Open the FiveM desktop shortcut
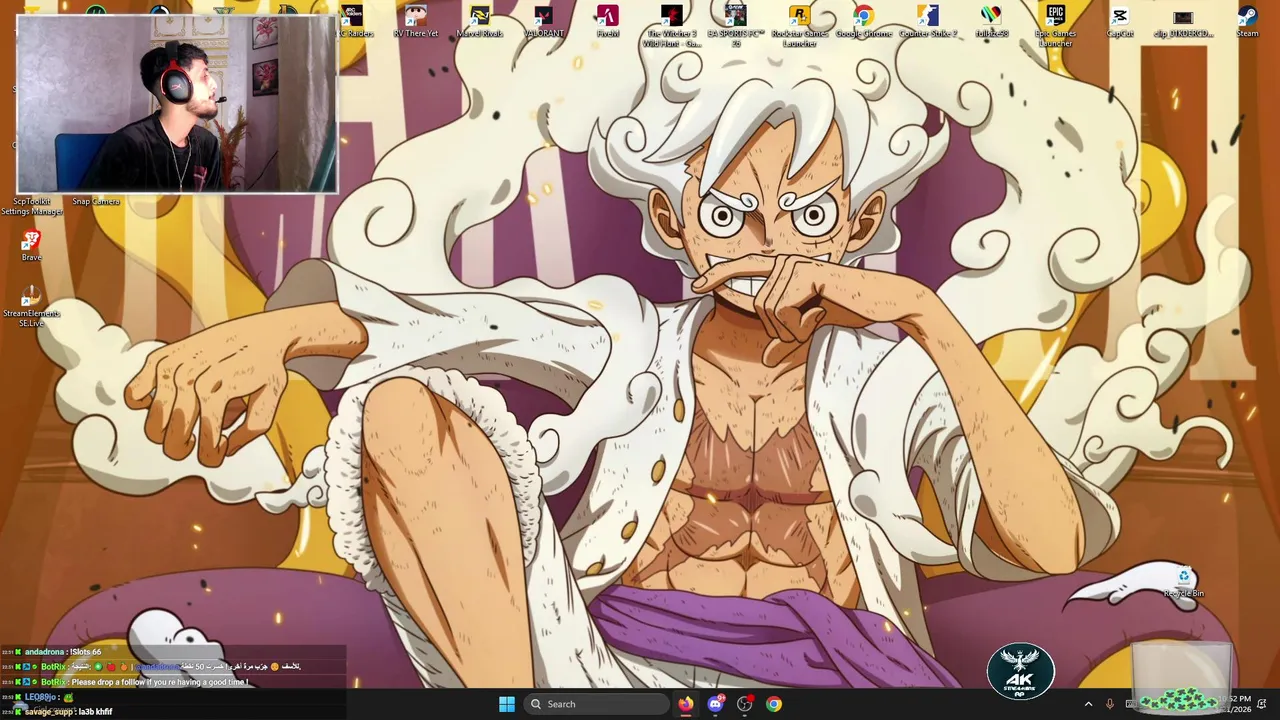Viewport: 1280px width, 720px height. (x=607, y=21)
